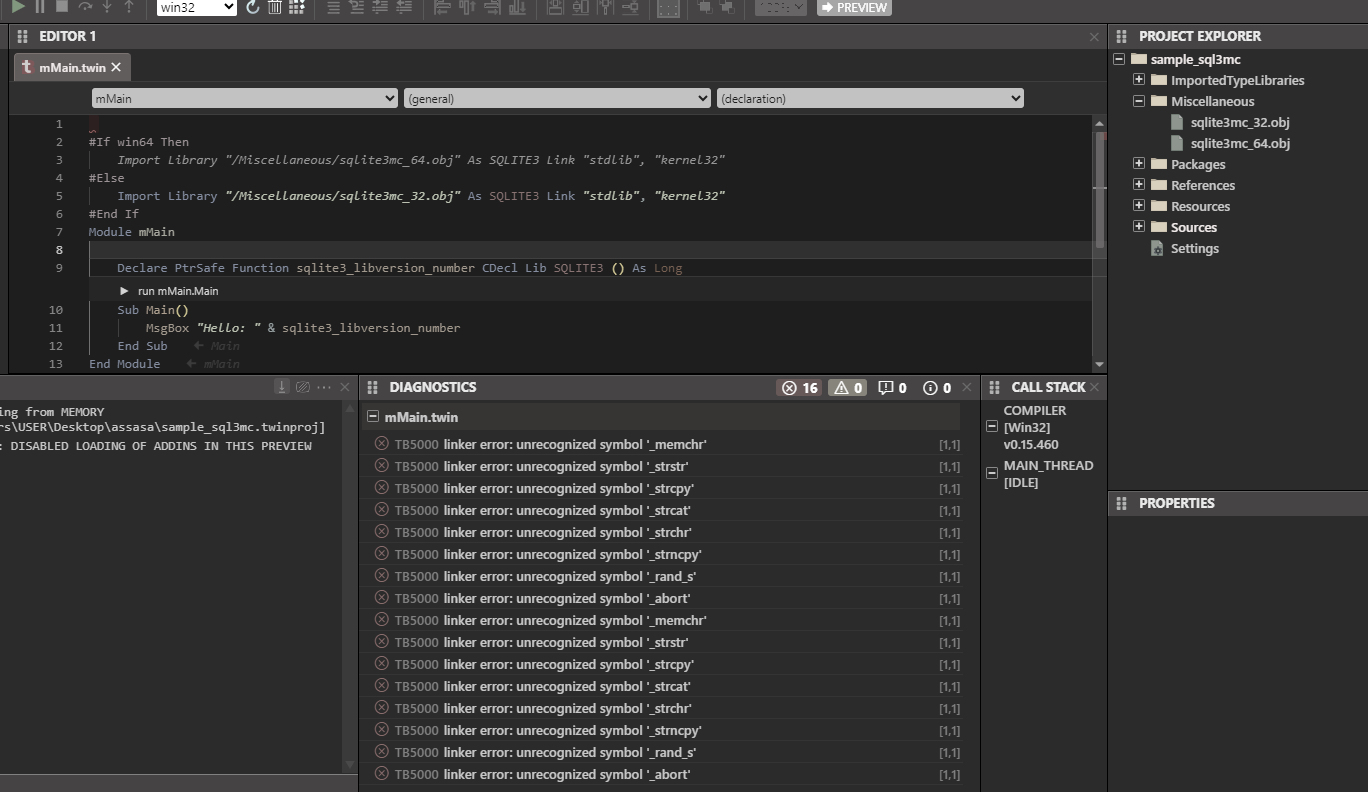This screenshot has width=1368, height=792.
Task: Click the 'run mMain.Main' code lens link
Action: click(177, 291)
